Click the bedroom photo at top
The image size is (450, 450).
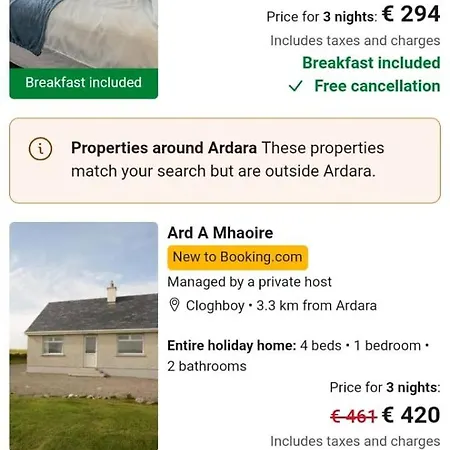click(84, 34)
